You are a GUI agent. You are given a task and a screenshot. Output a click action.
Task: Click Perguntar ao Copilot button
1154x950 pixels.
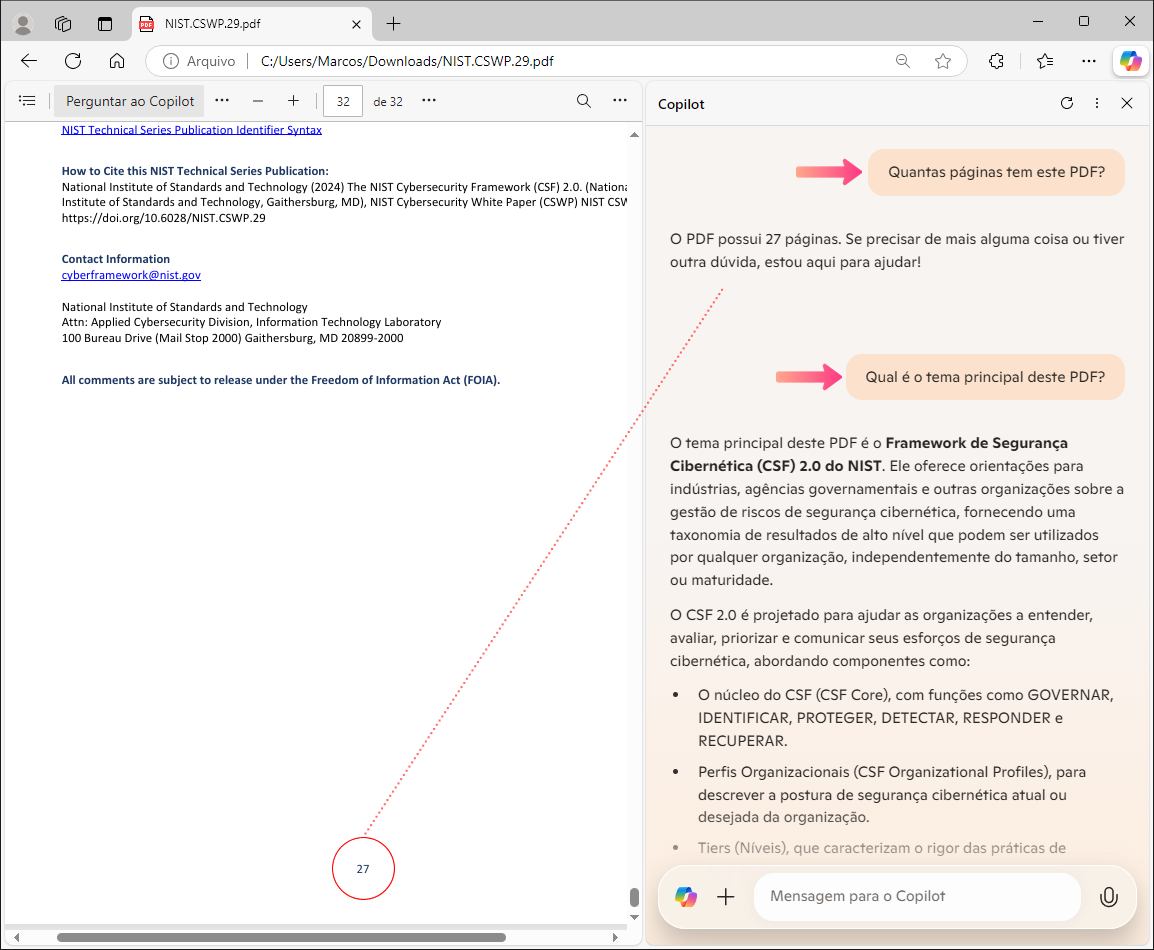[130, 101]
